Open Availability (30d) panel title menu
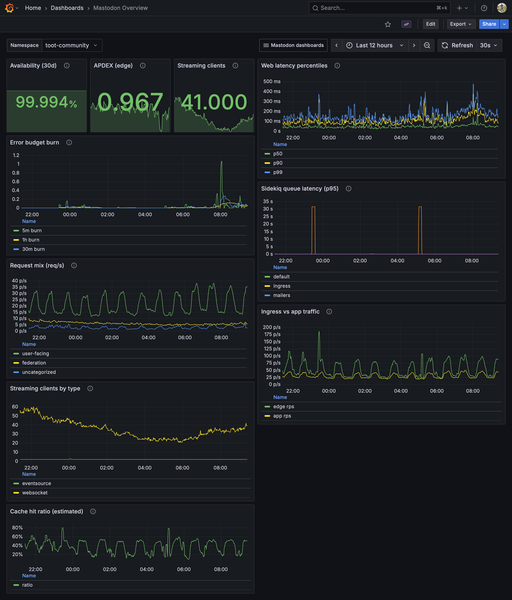The image size is (512, 600). click(33, 66)
